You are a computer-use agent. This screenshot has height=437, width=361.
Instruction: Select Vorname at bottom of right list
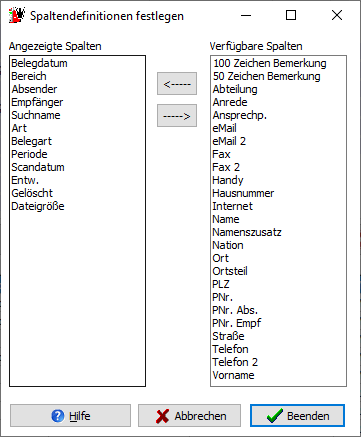click(x=233, y=375)
